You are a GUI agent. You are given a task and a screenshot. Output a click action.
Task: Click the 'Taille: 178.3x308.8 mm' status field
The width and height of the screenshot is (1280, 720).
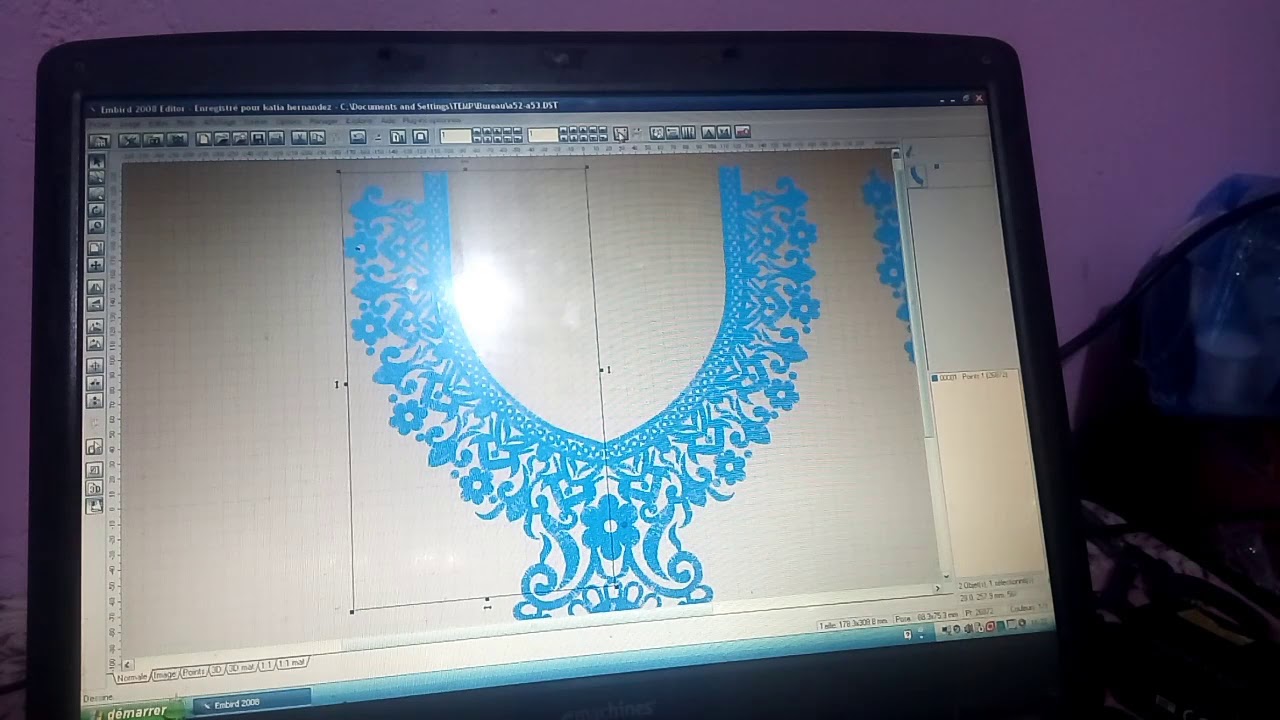(x=853, y=625)
